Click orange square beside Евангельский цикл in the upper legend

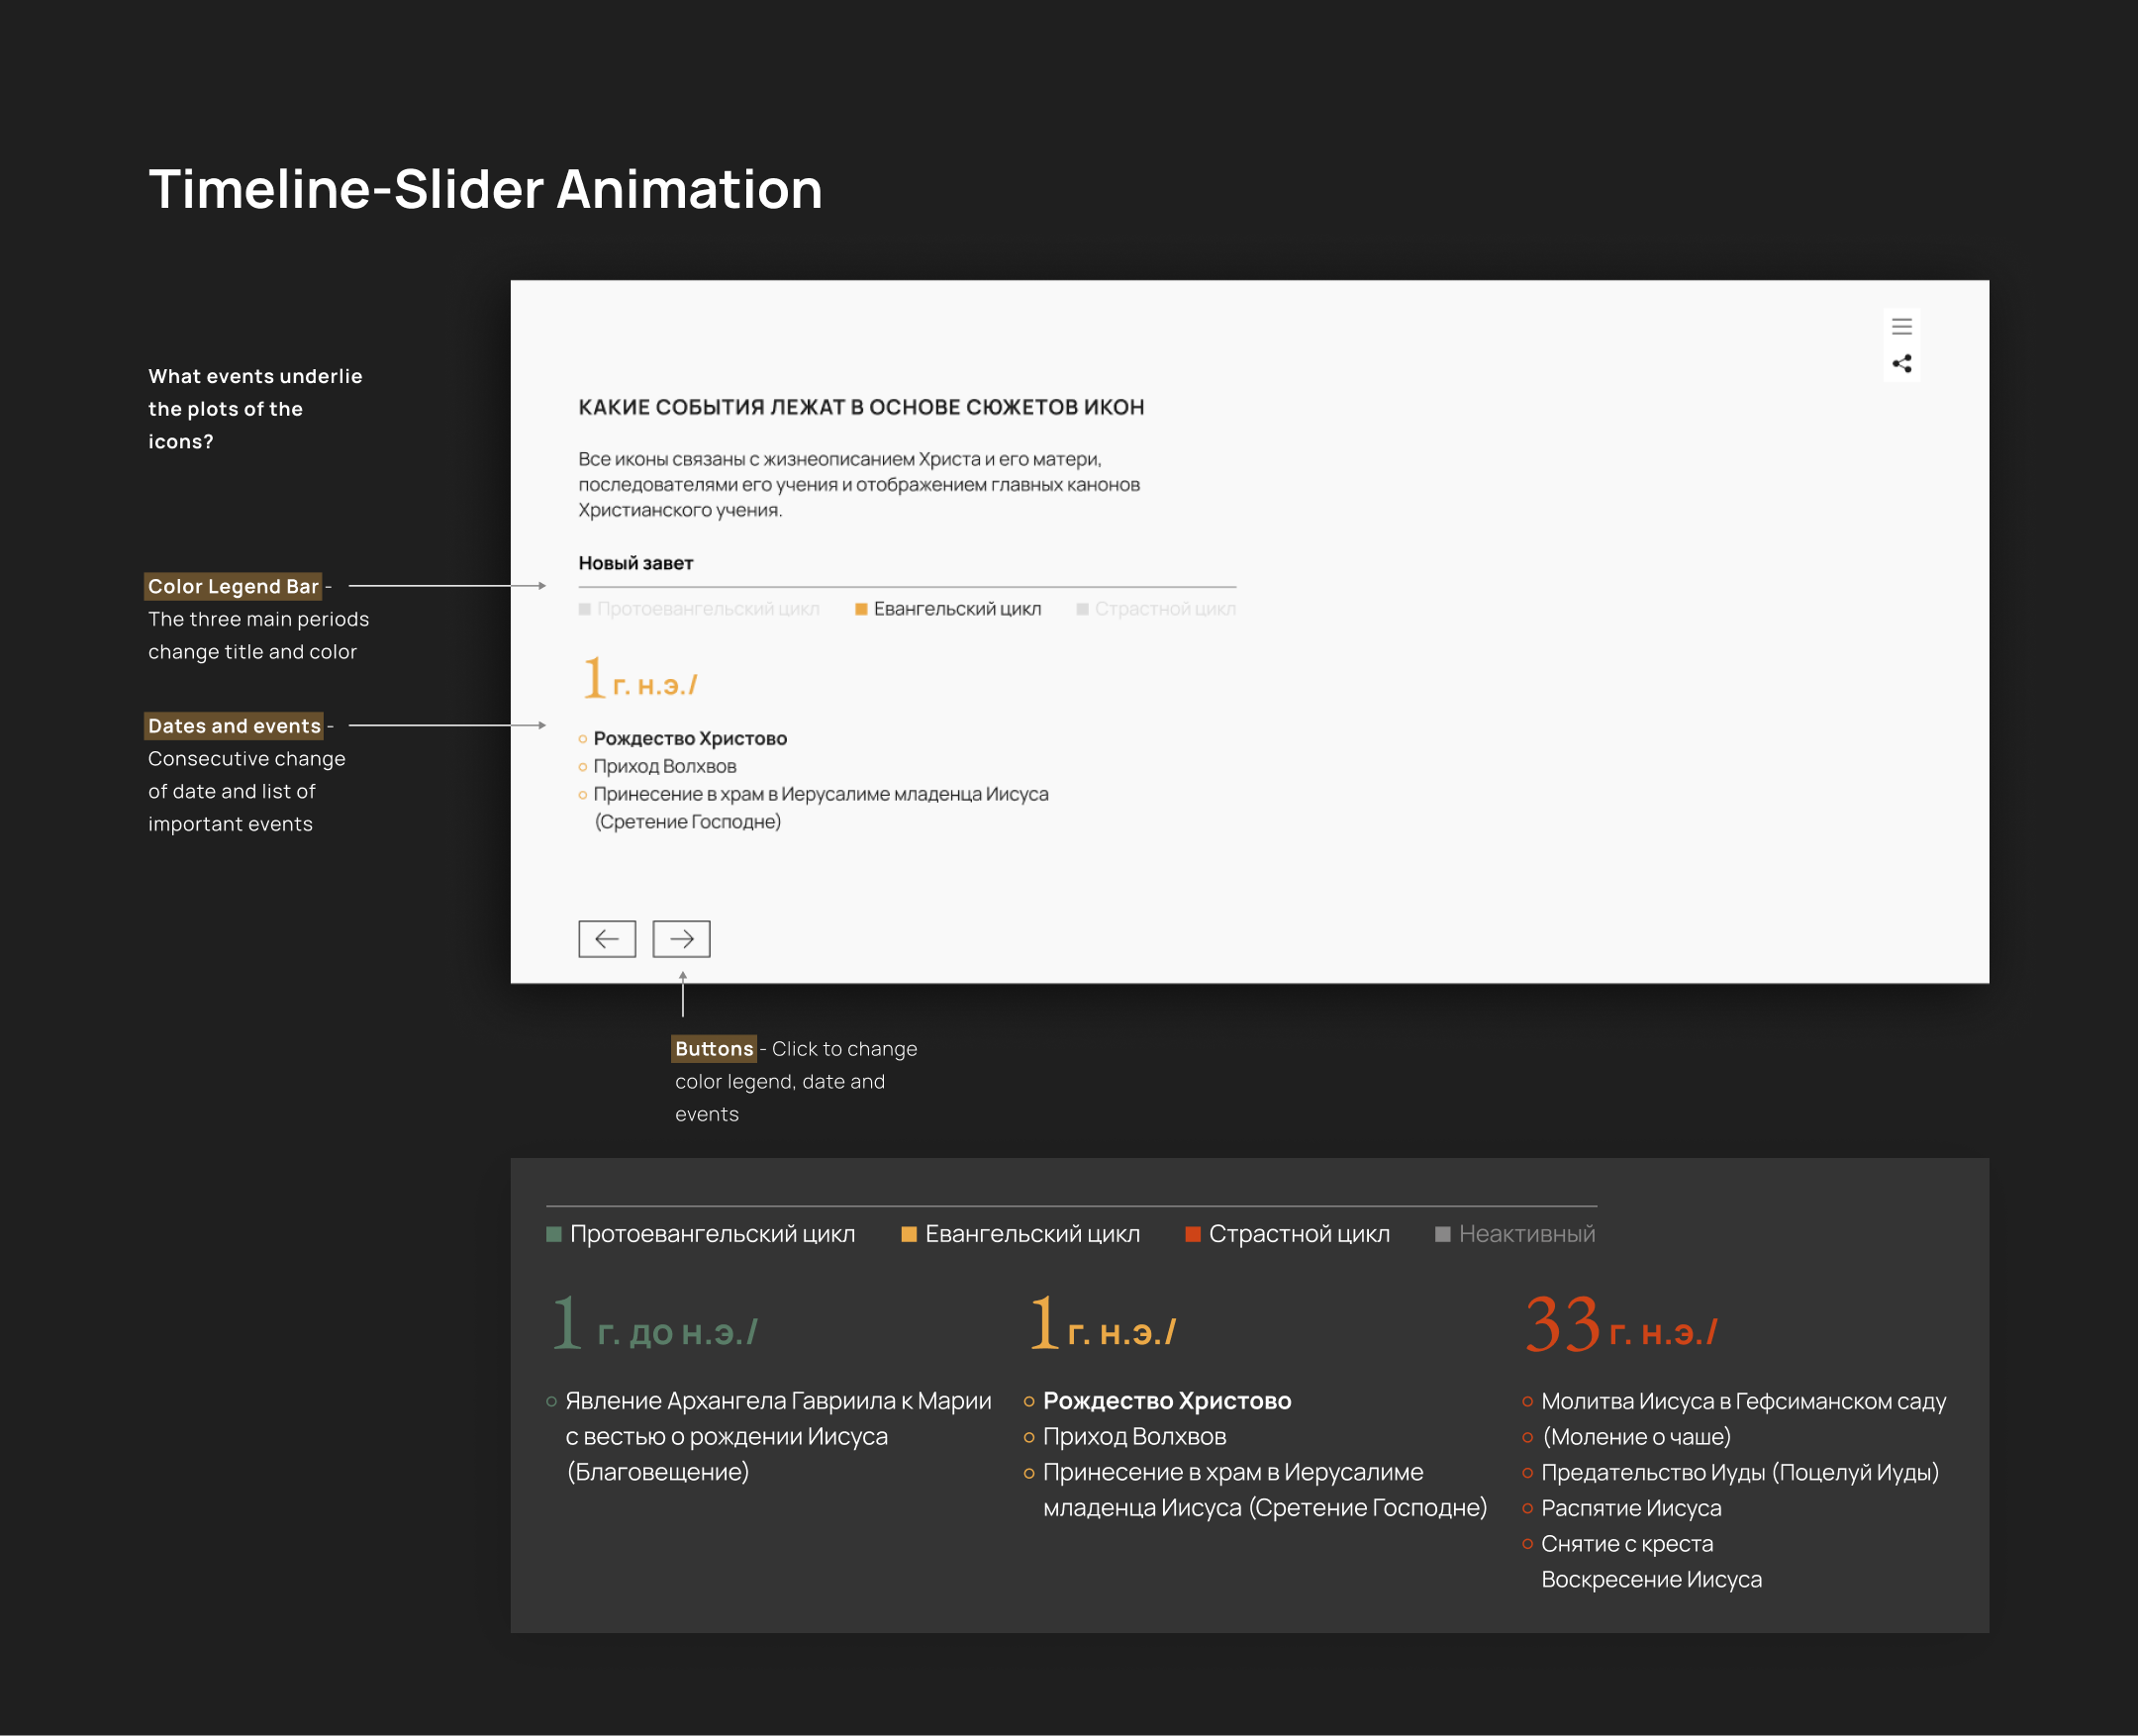click(x=860, y=609)
